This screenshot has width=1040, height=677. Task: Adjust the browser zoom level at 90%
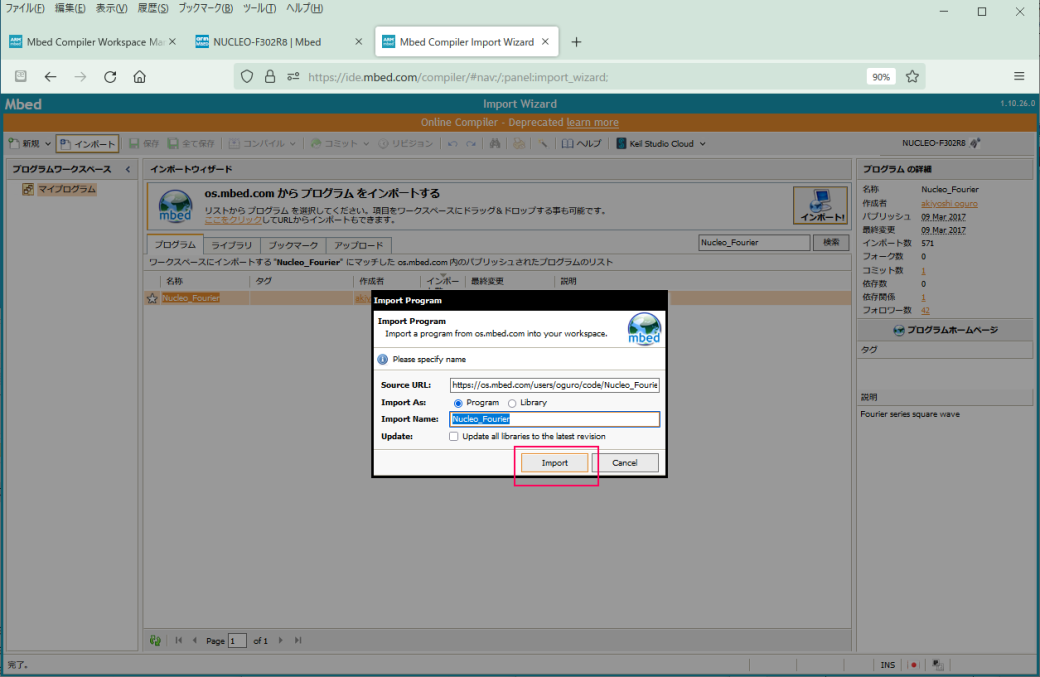point(880,76)
